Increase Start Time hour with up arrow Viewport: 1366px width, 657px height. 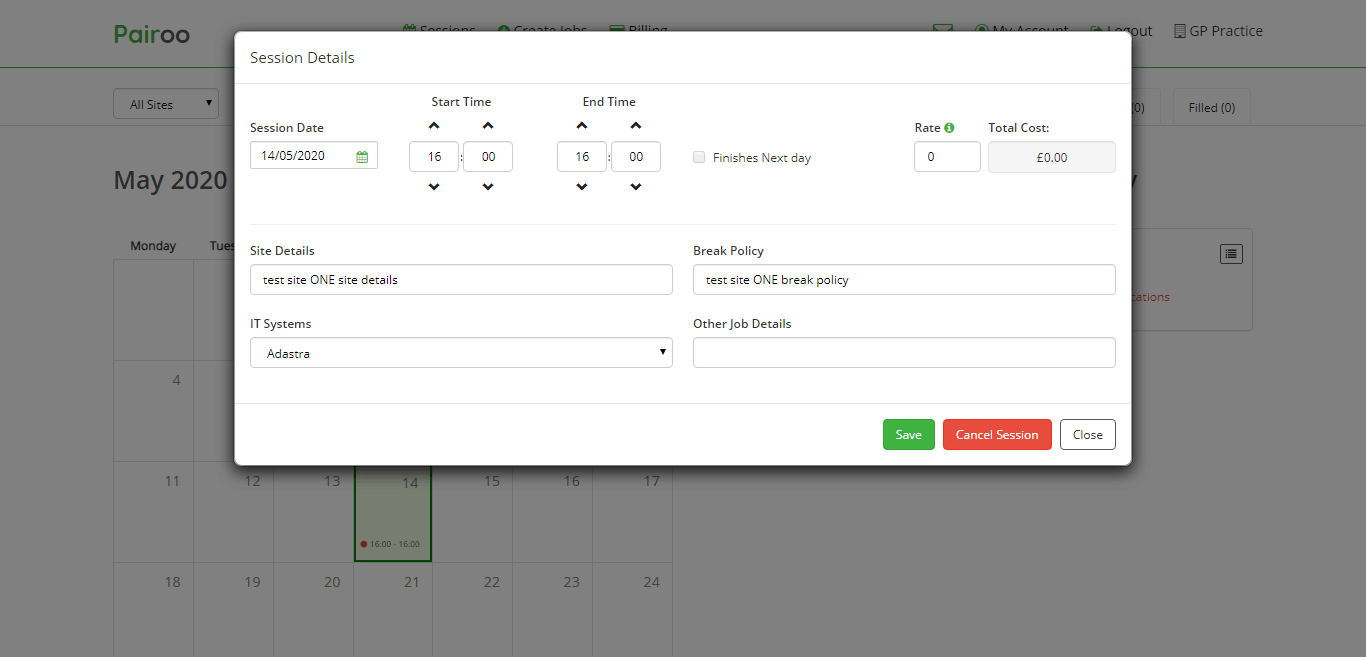click(x=434, y=126)
